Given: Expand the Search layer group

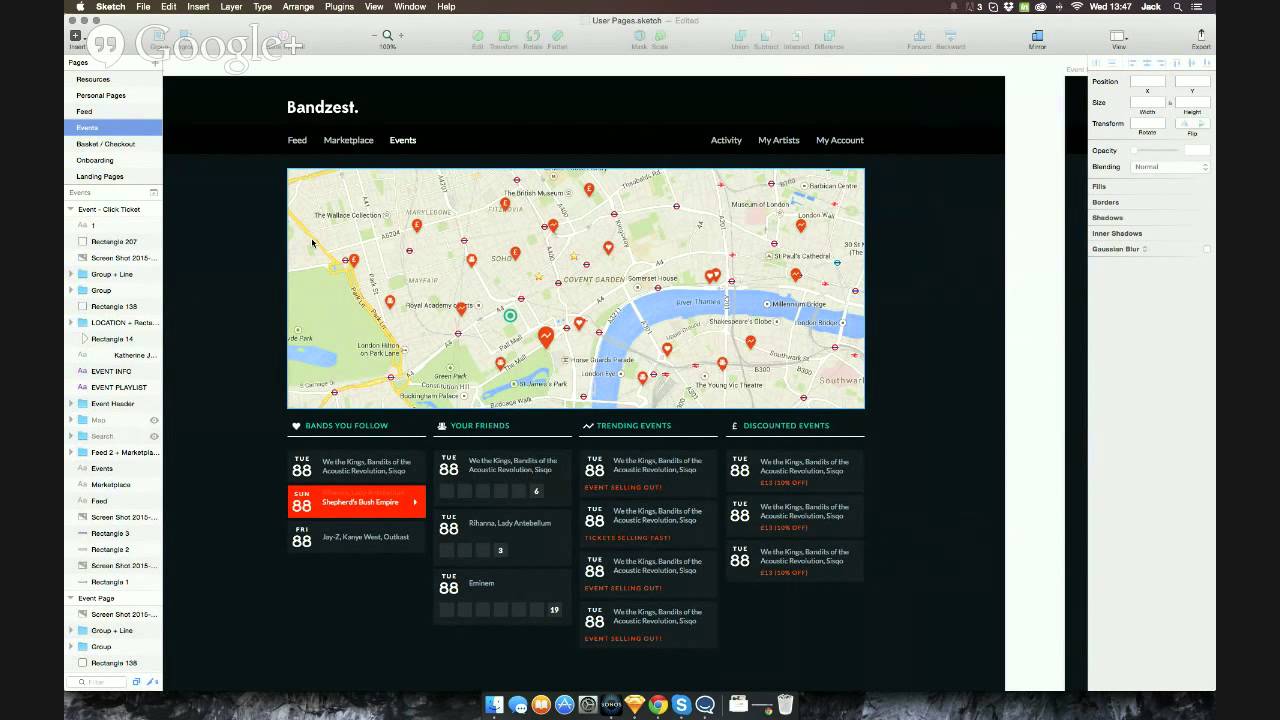Looking at the screenshot, I should [x=71, y=436].
